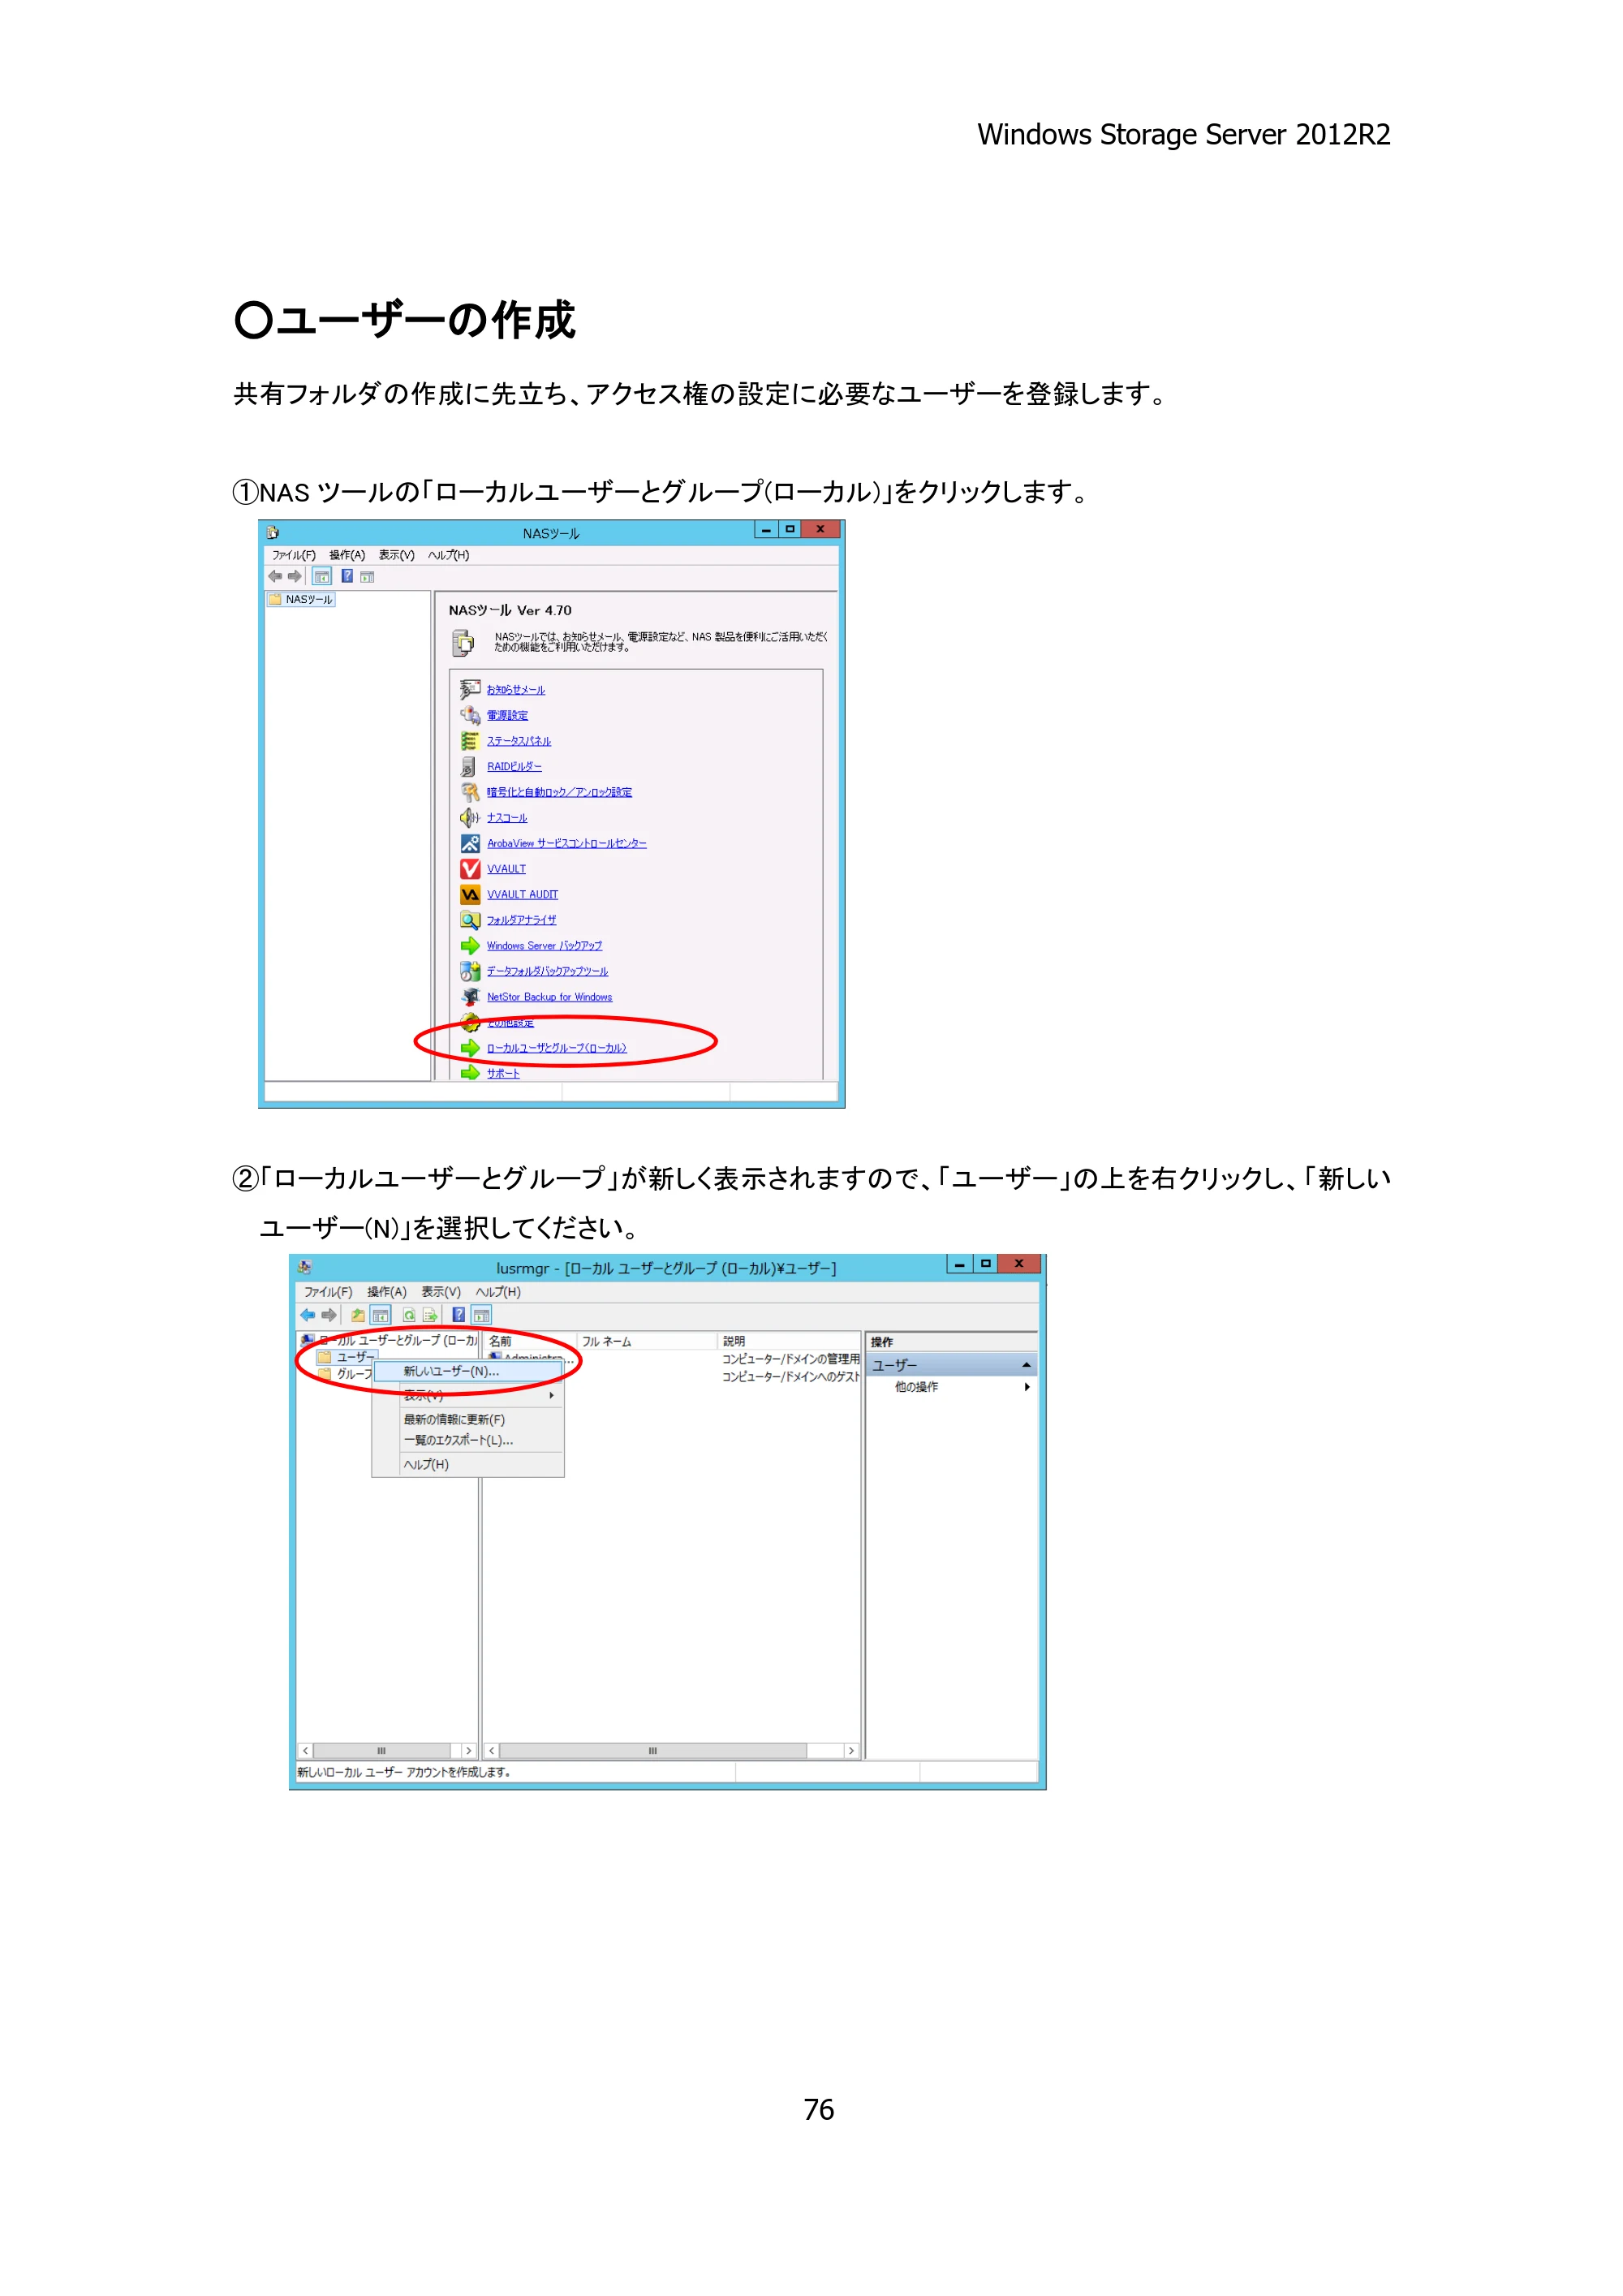Click the NetStor Backup icon

(469, 997)
